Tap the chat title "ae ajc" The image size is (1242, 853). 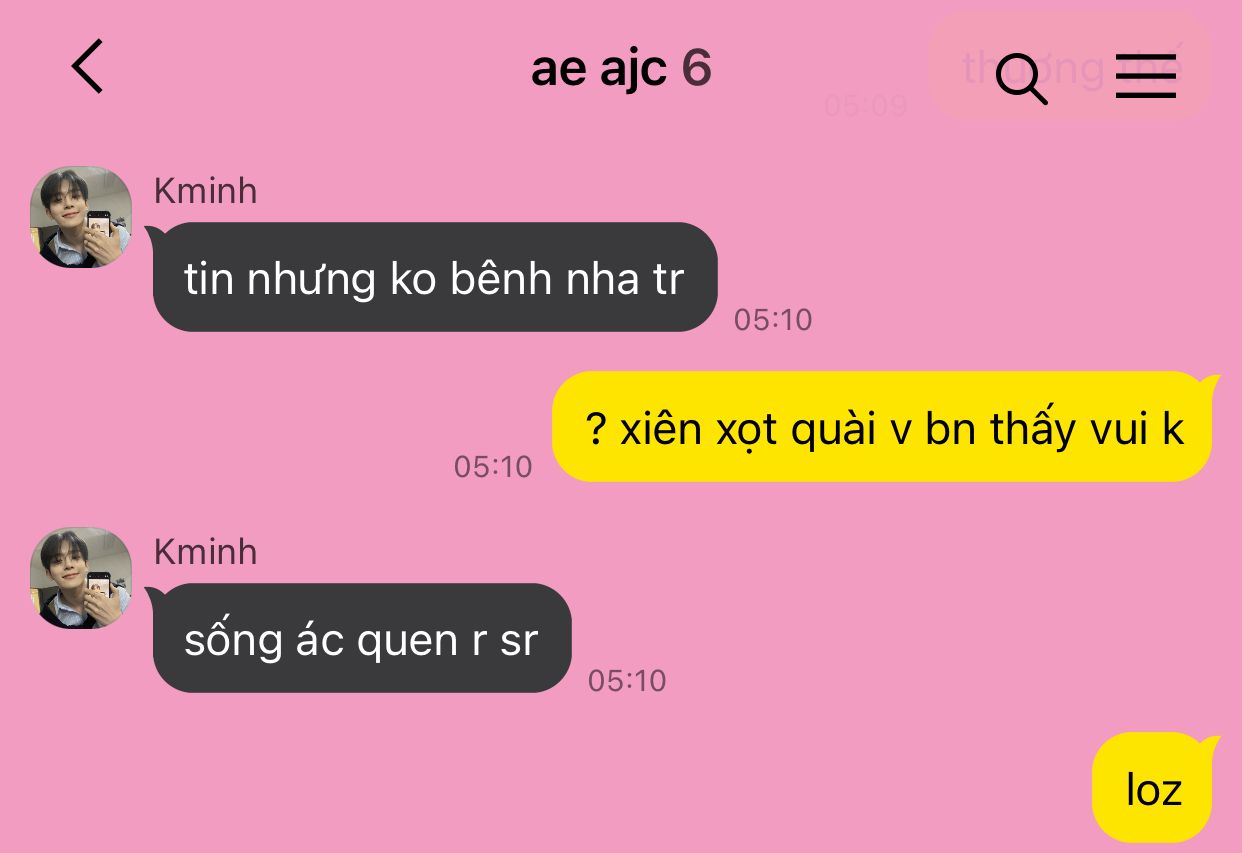598,69
